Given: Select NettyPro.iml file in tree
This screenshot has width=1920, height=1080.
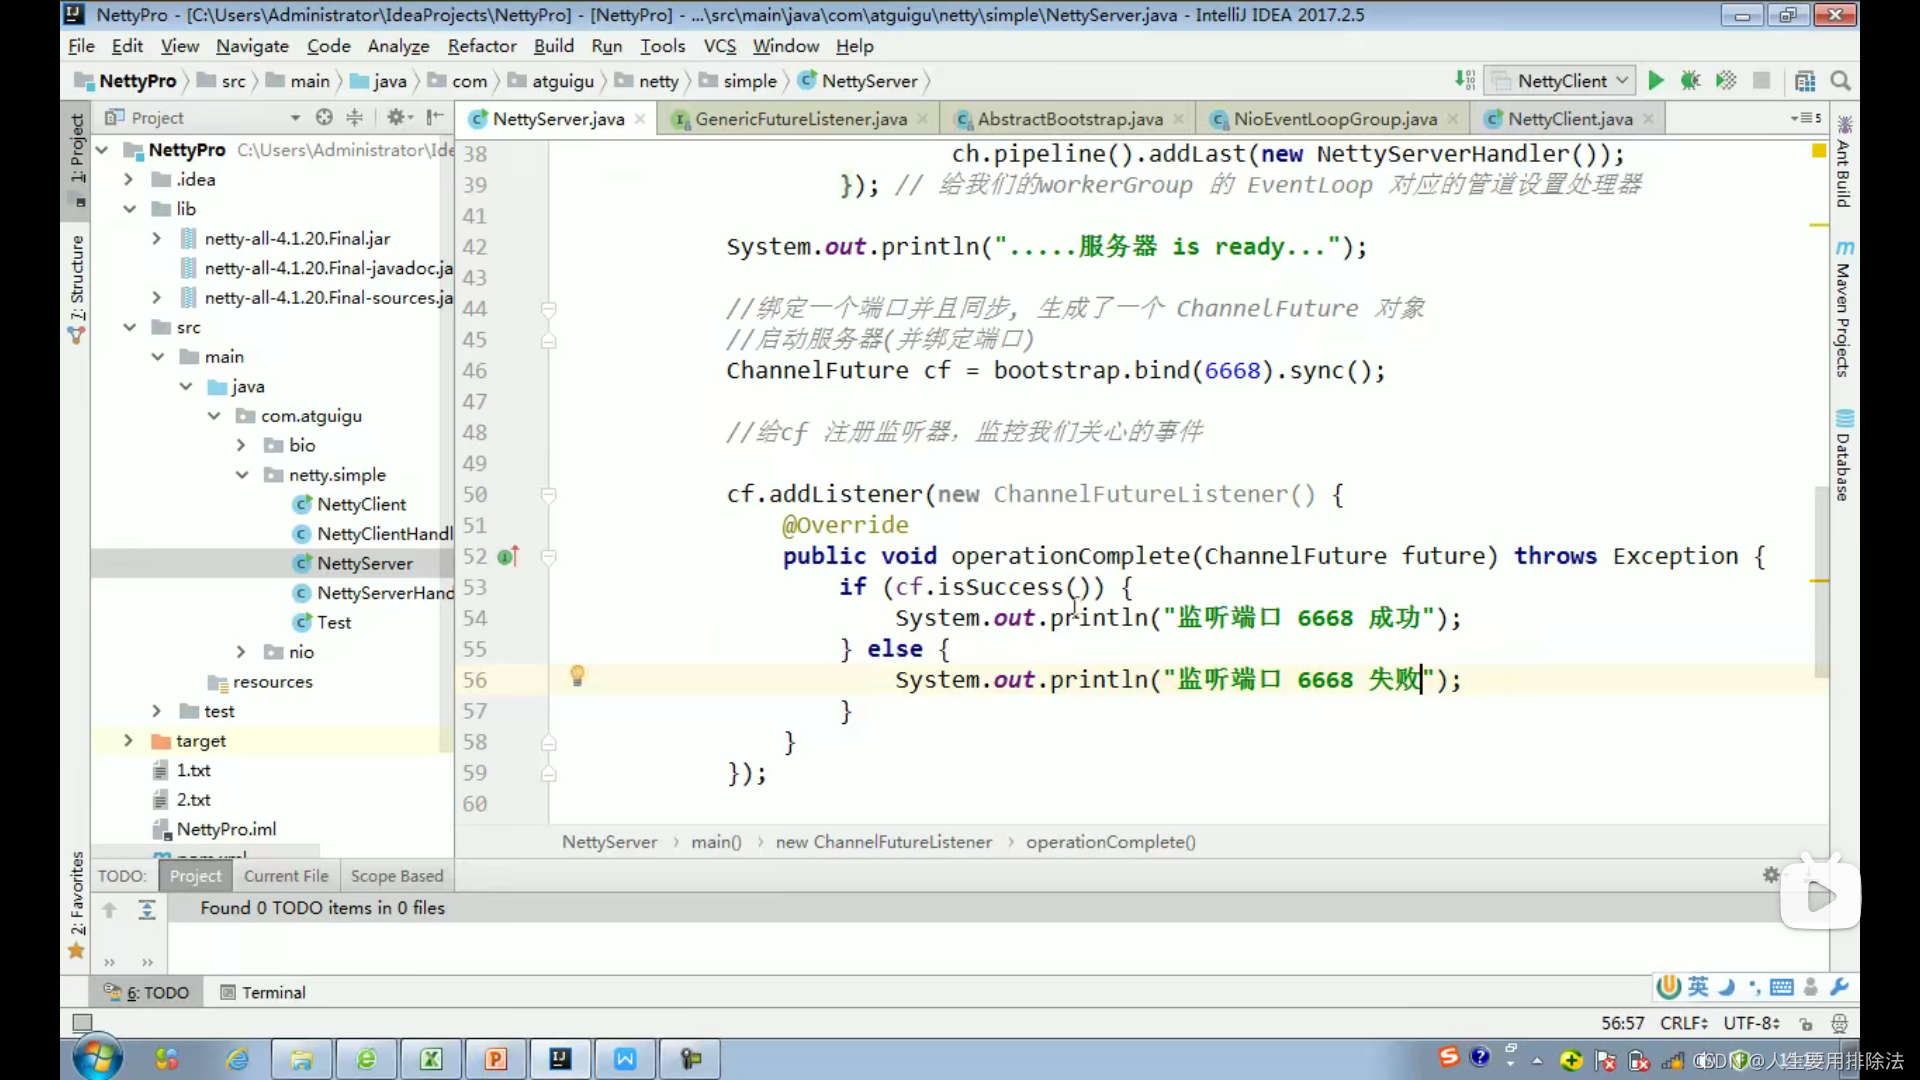Looking at the screenshot, I should coord(226,829).
